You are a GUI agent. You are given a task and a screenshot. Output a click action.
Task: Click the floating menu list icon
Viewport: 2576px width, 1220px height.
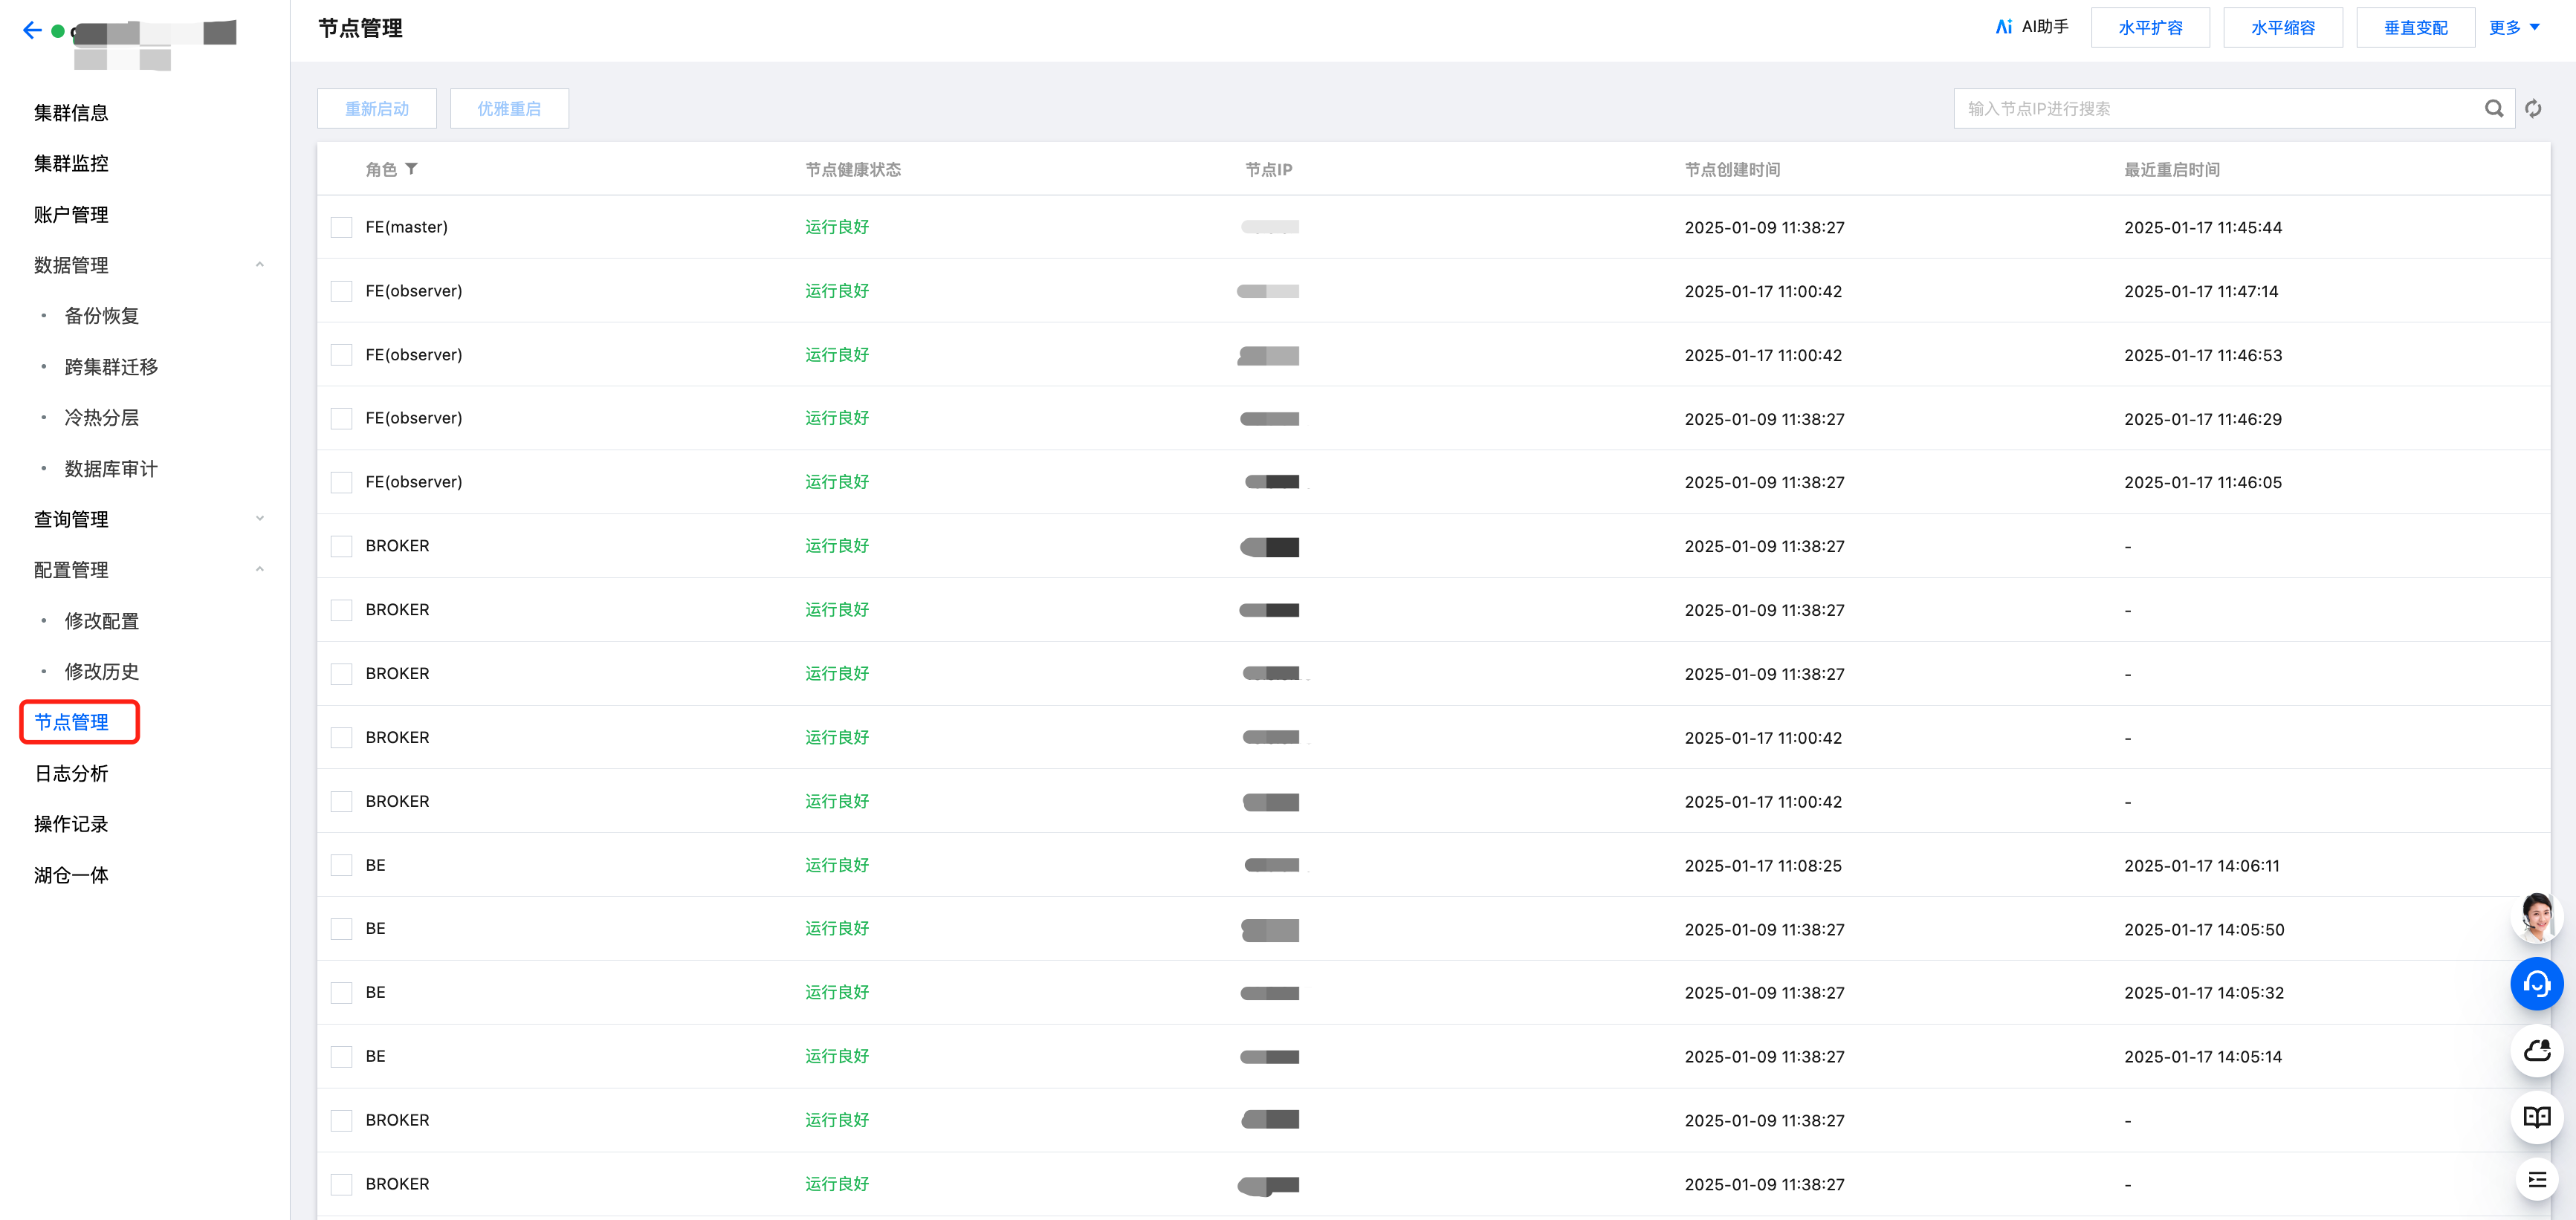click(2536, 1180)
